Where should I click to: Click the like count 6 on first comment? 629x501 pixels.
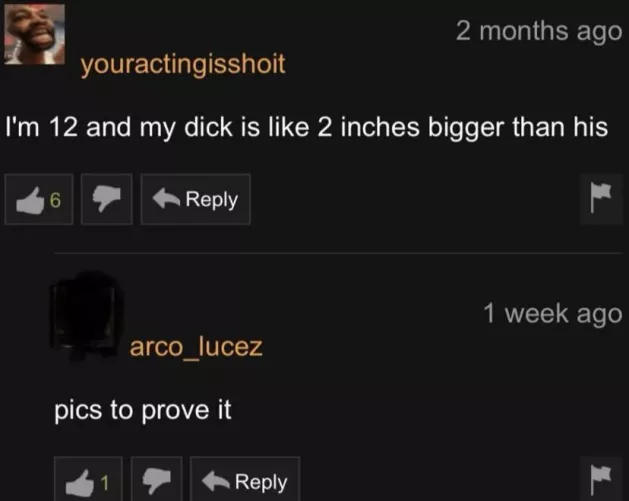pyautogui.click(x=56, y=200)
